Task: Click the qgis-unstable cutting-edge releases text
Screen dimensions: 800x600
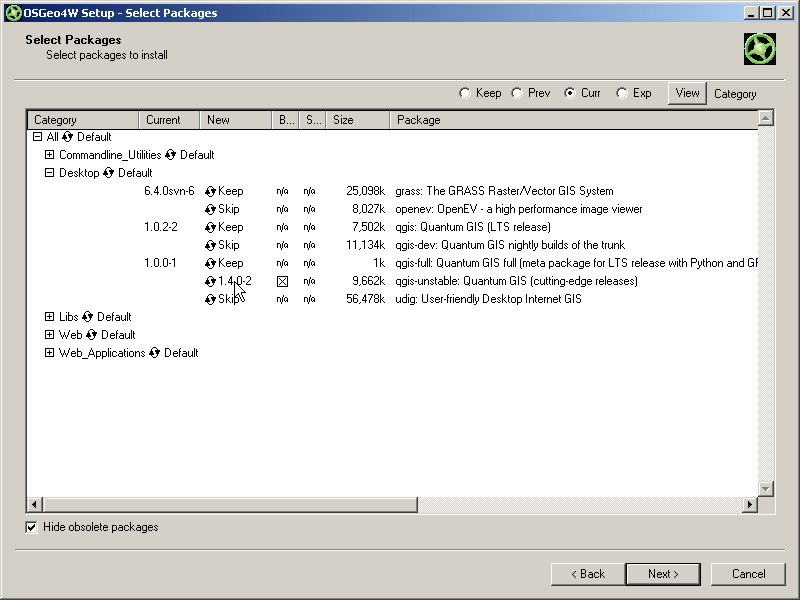Action: click(516, 281)
